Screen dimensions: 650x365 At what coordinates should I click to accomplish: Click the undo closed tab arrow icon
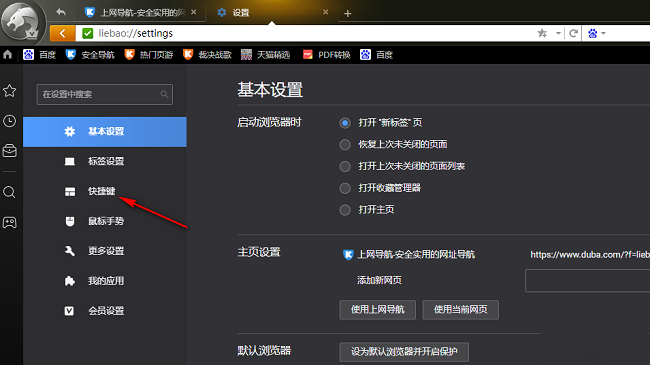61,12
